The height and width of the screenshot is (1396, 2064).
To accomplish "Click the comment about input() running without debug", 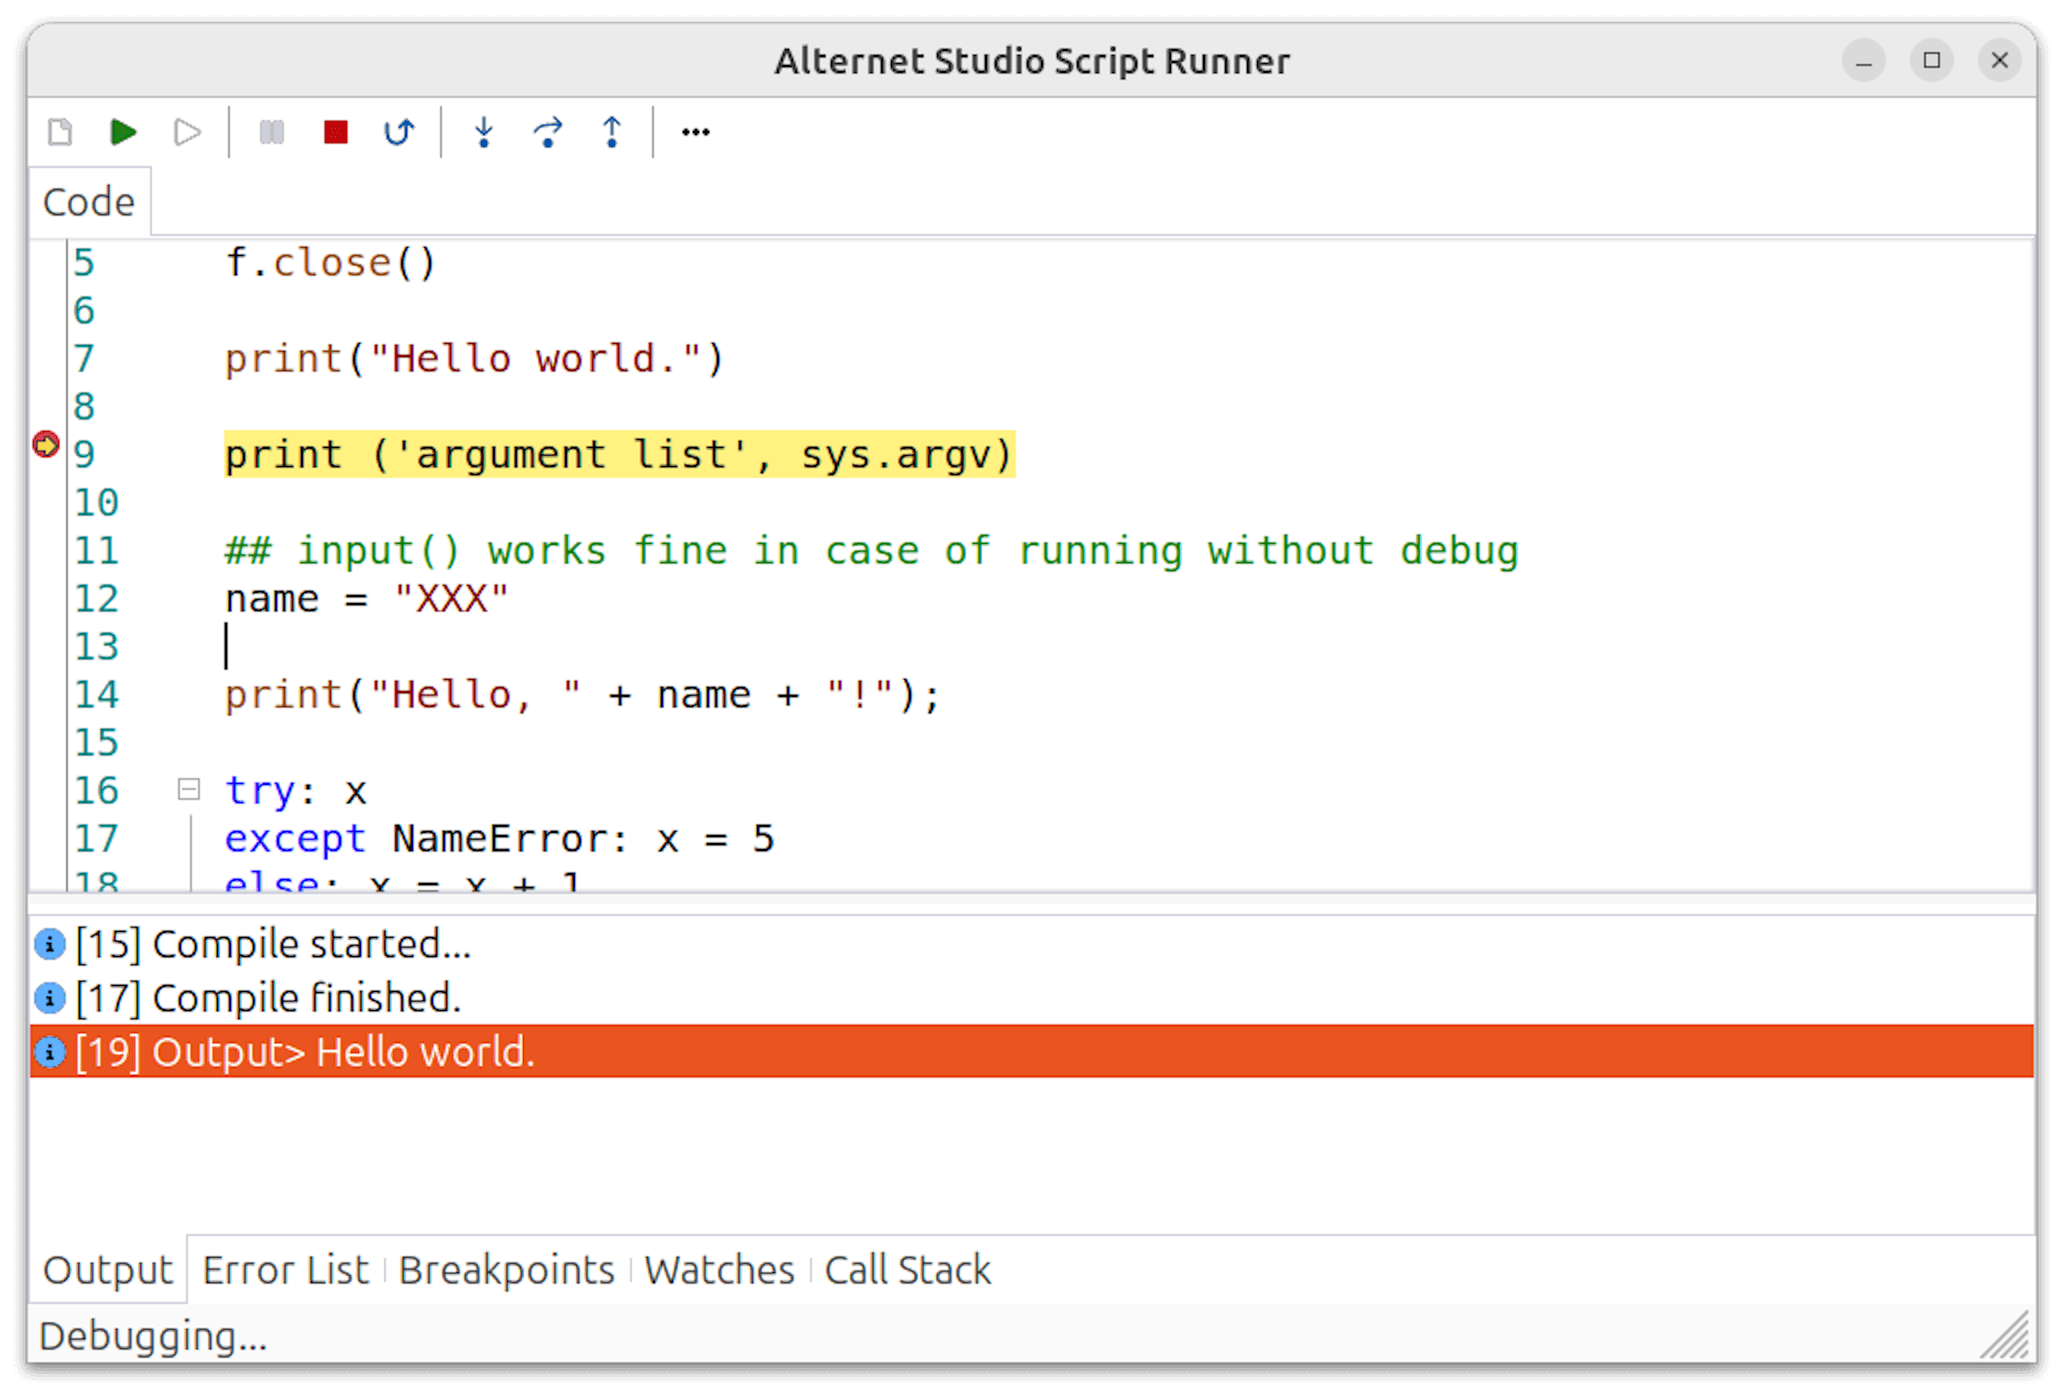I will click(871, 551).
